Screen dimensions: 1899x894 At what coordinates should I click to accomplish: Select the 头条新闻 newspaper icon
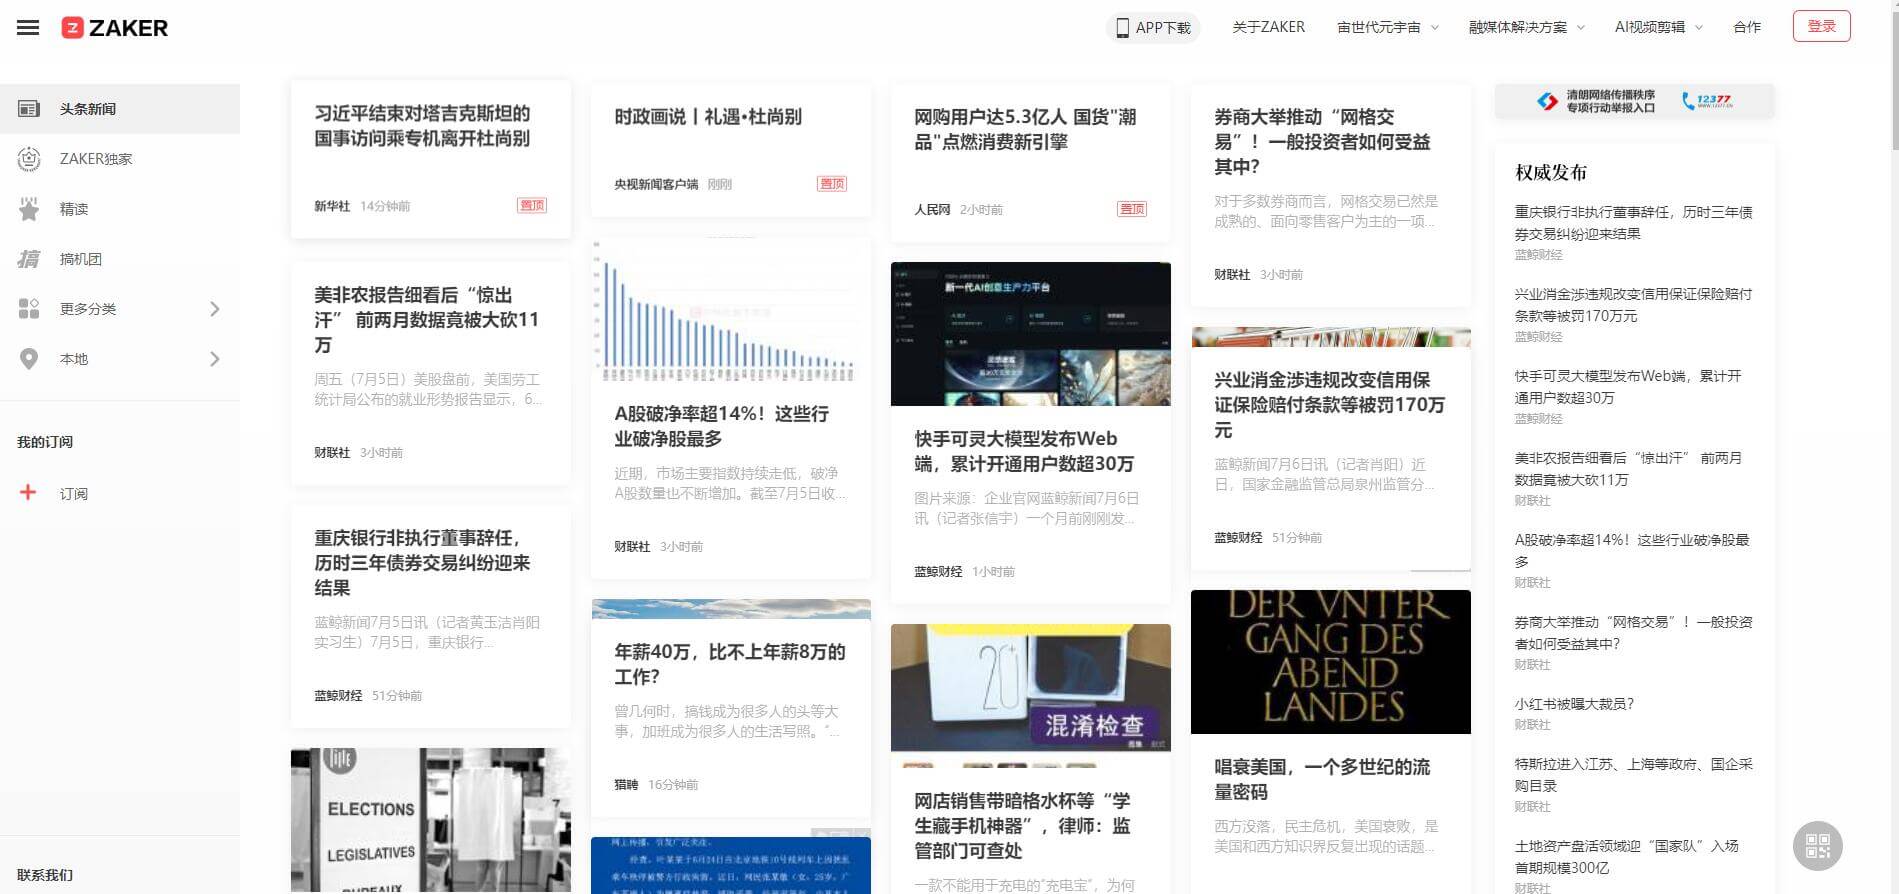(29, 109)
